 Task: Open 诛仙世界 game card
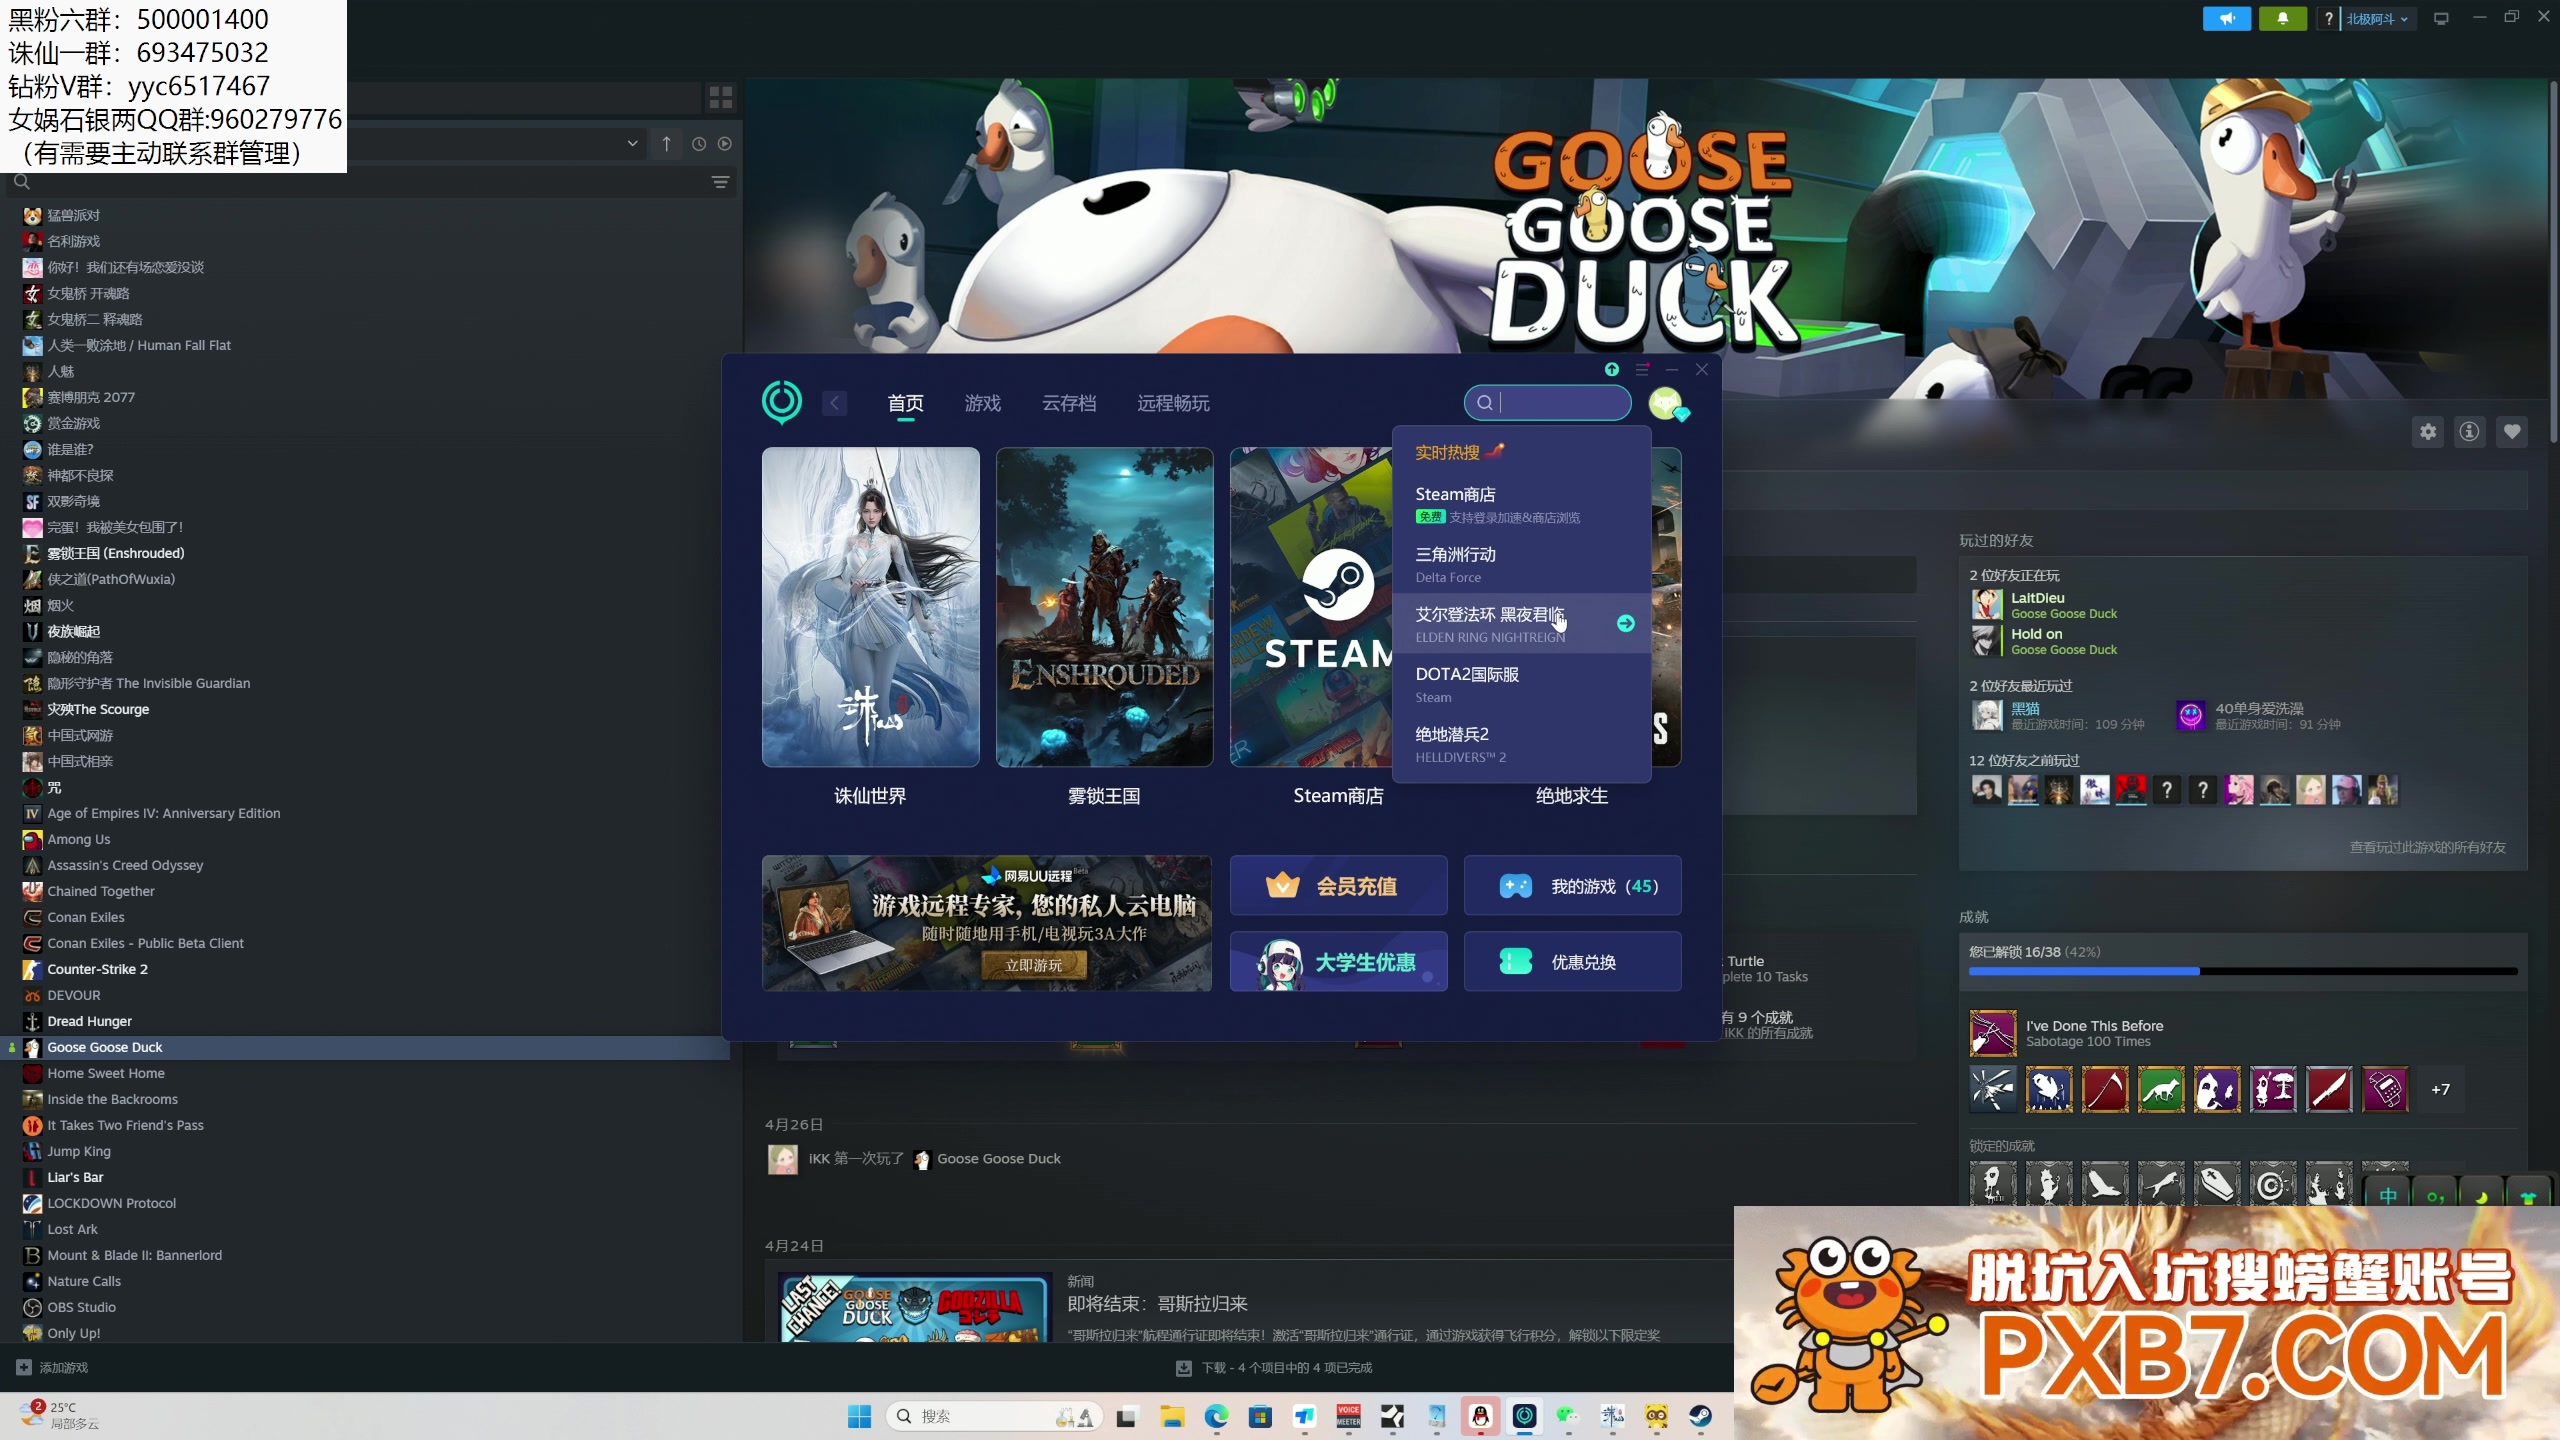[x=870, y=607]
